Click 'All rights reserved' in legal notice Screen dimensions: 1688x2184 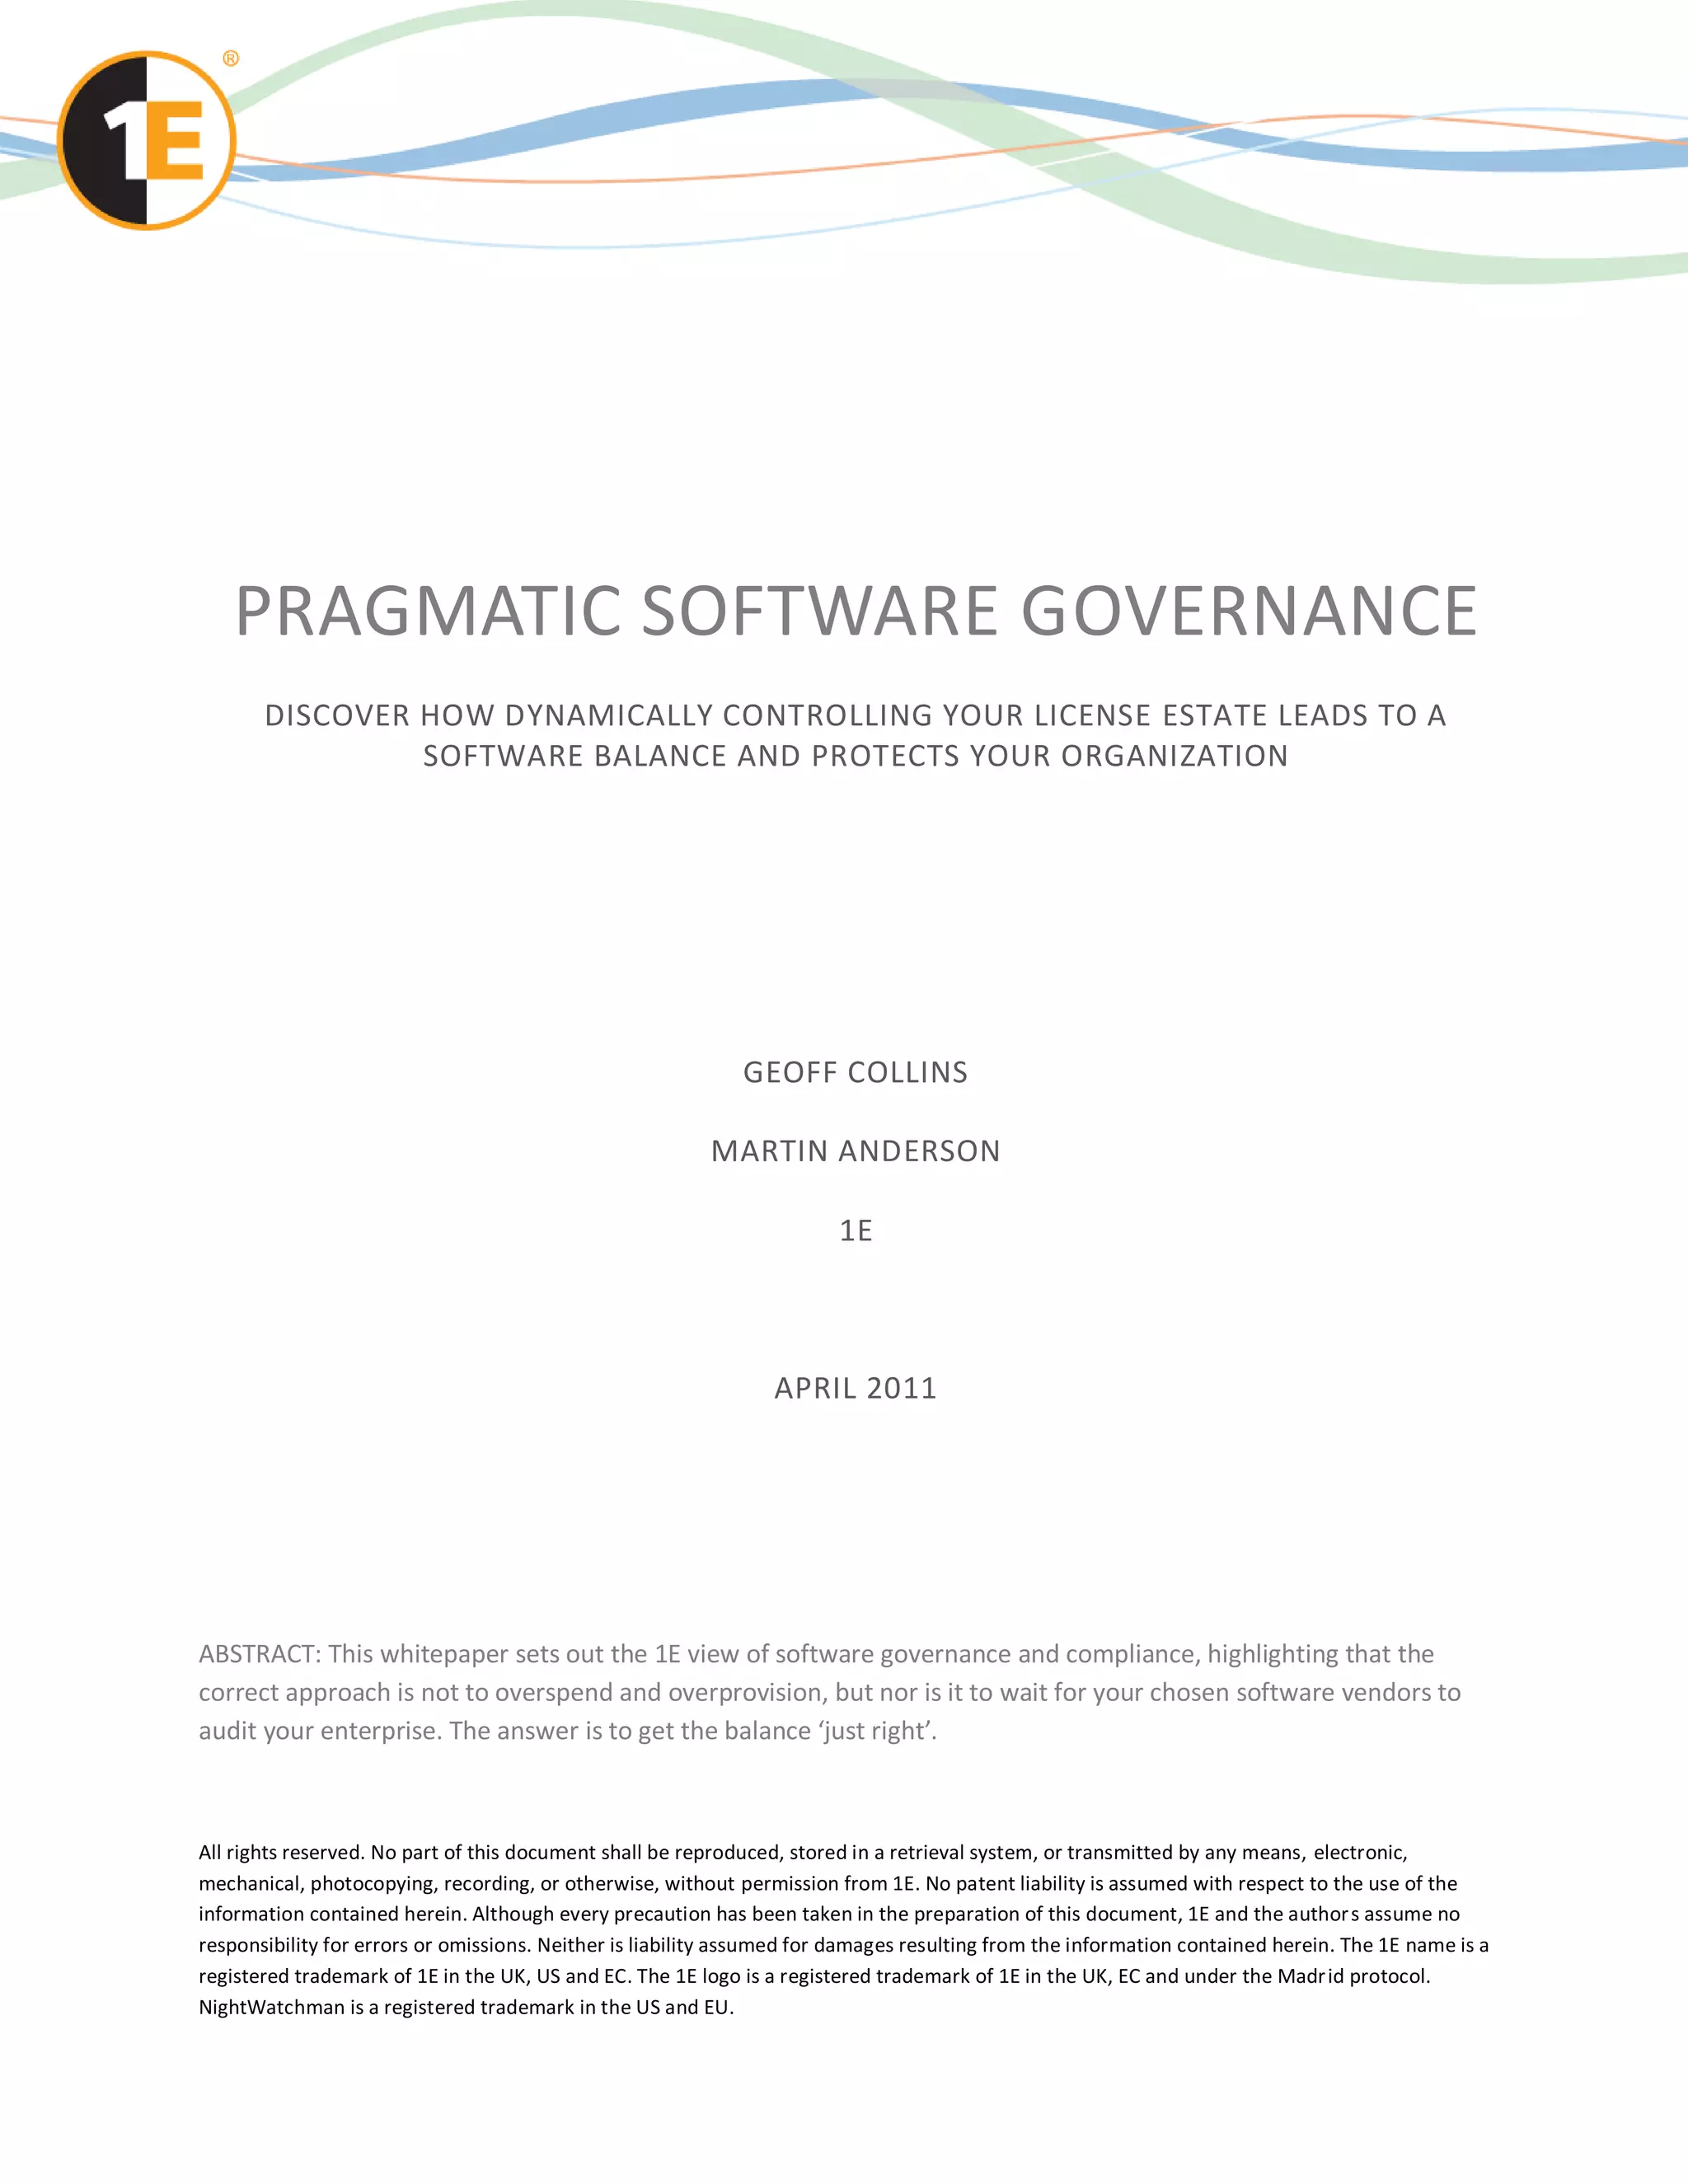pos(281,1853)
